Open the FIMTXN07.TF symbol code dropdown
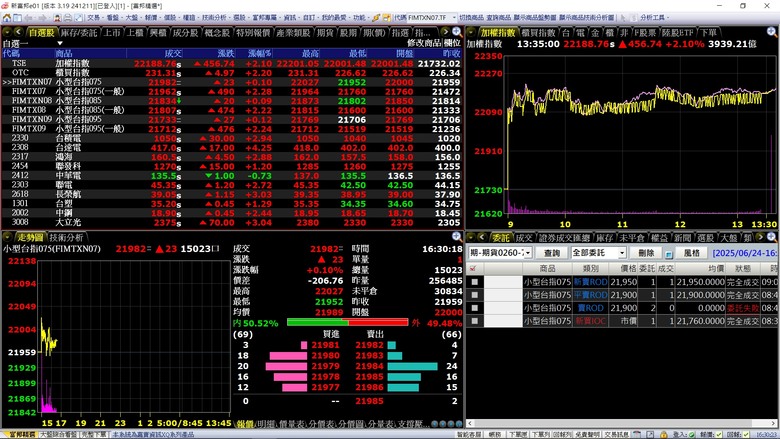The height and width of the screenshot is (439, 780). pyautogui.click(x=454, y=17)
